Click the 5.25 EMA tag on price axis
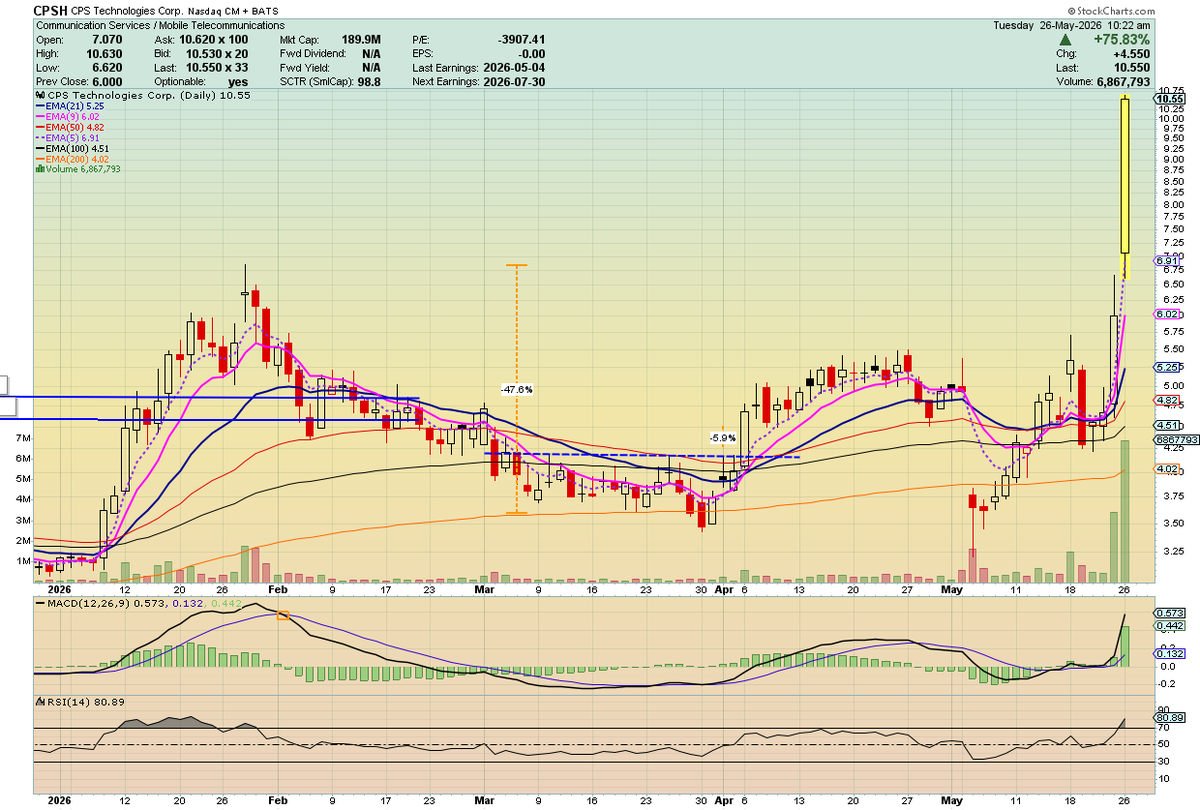 tap(1166, 367)
